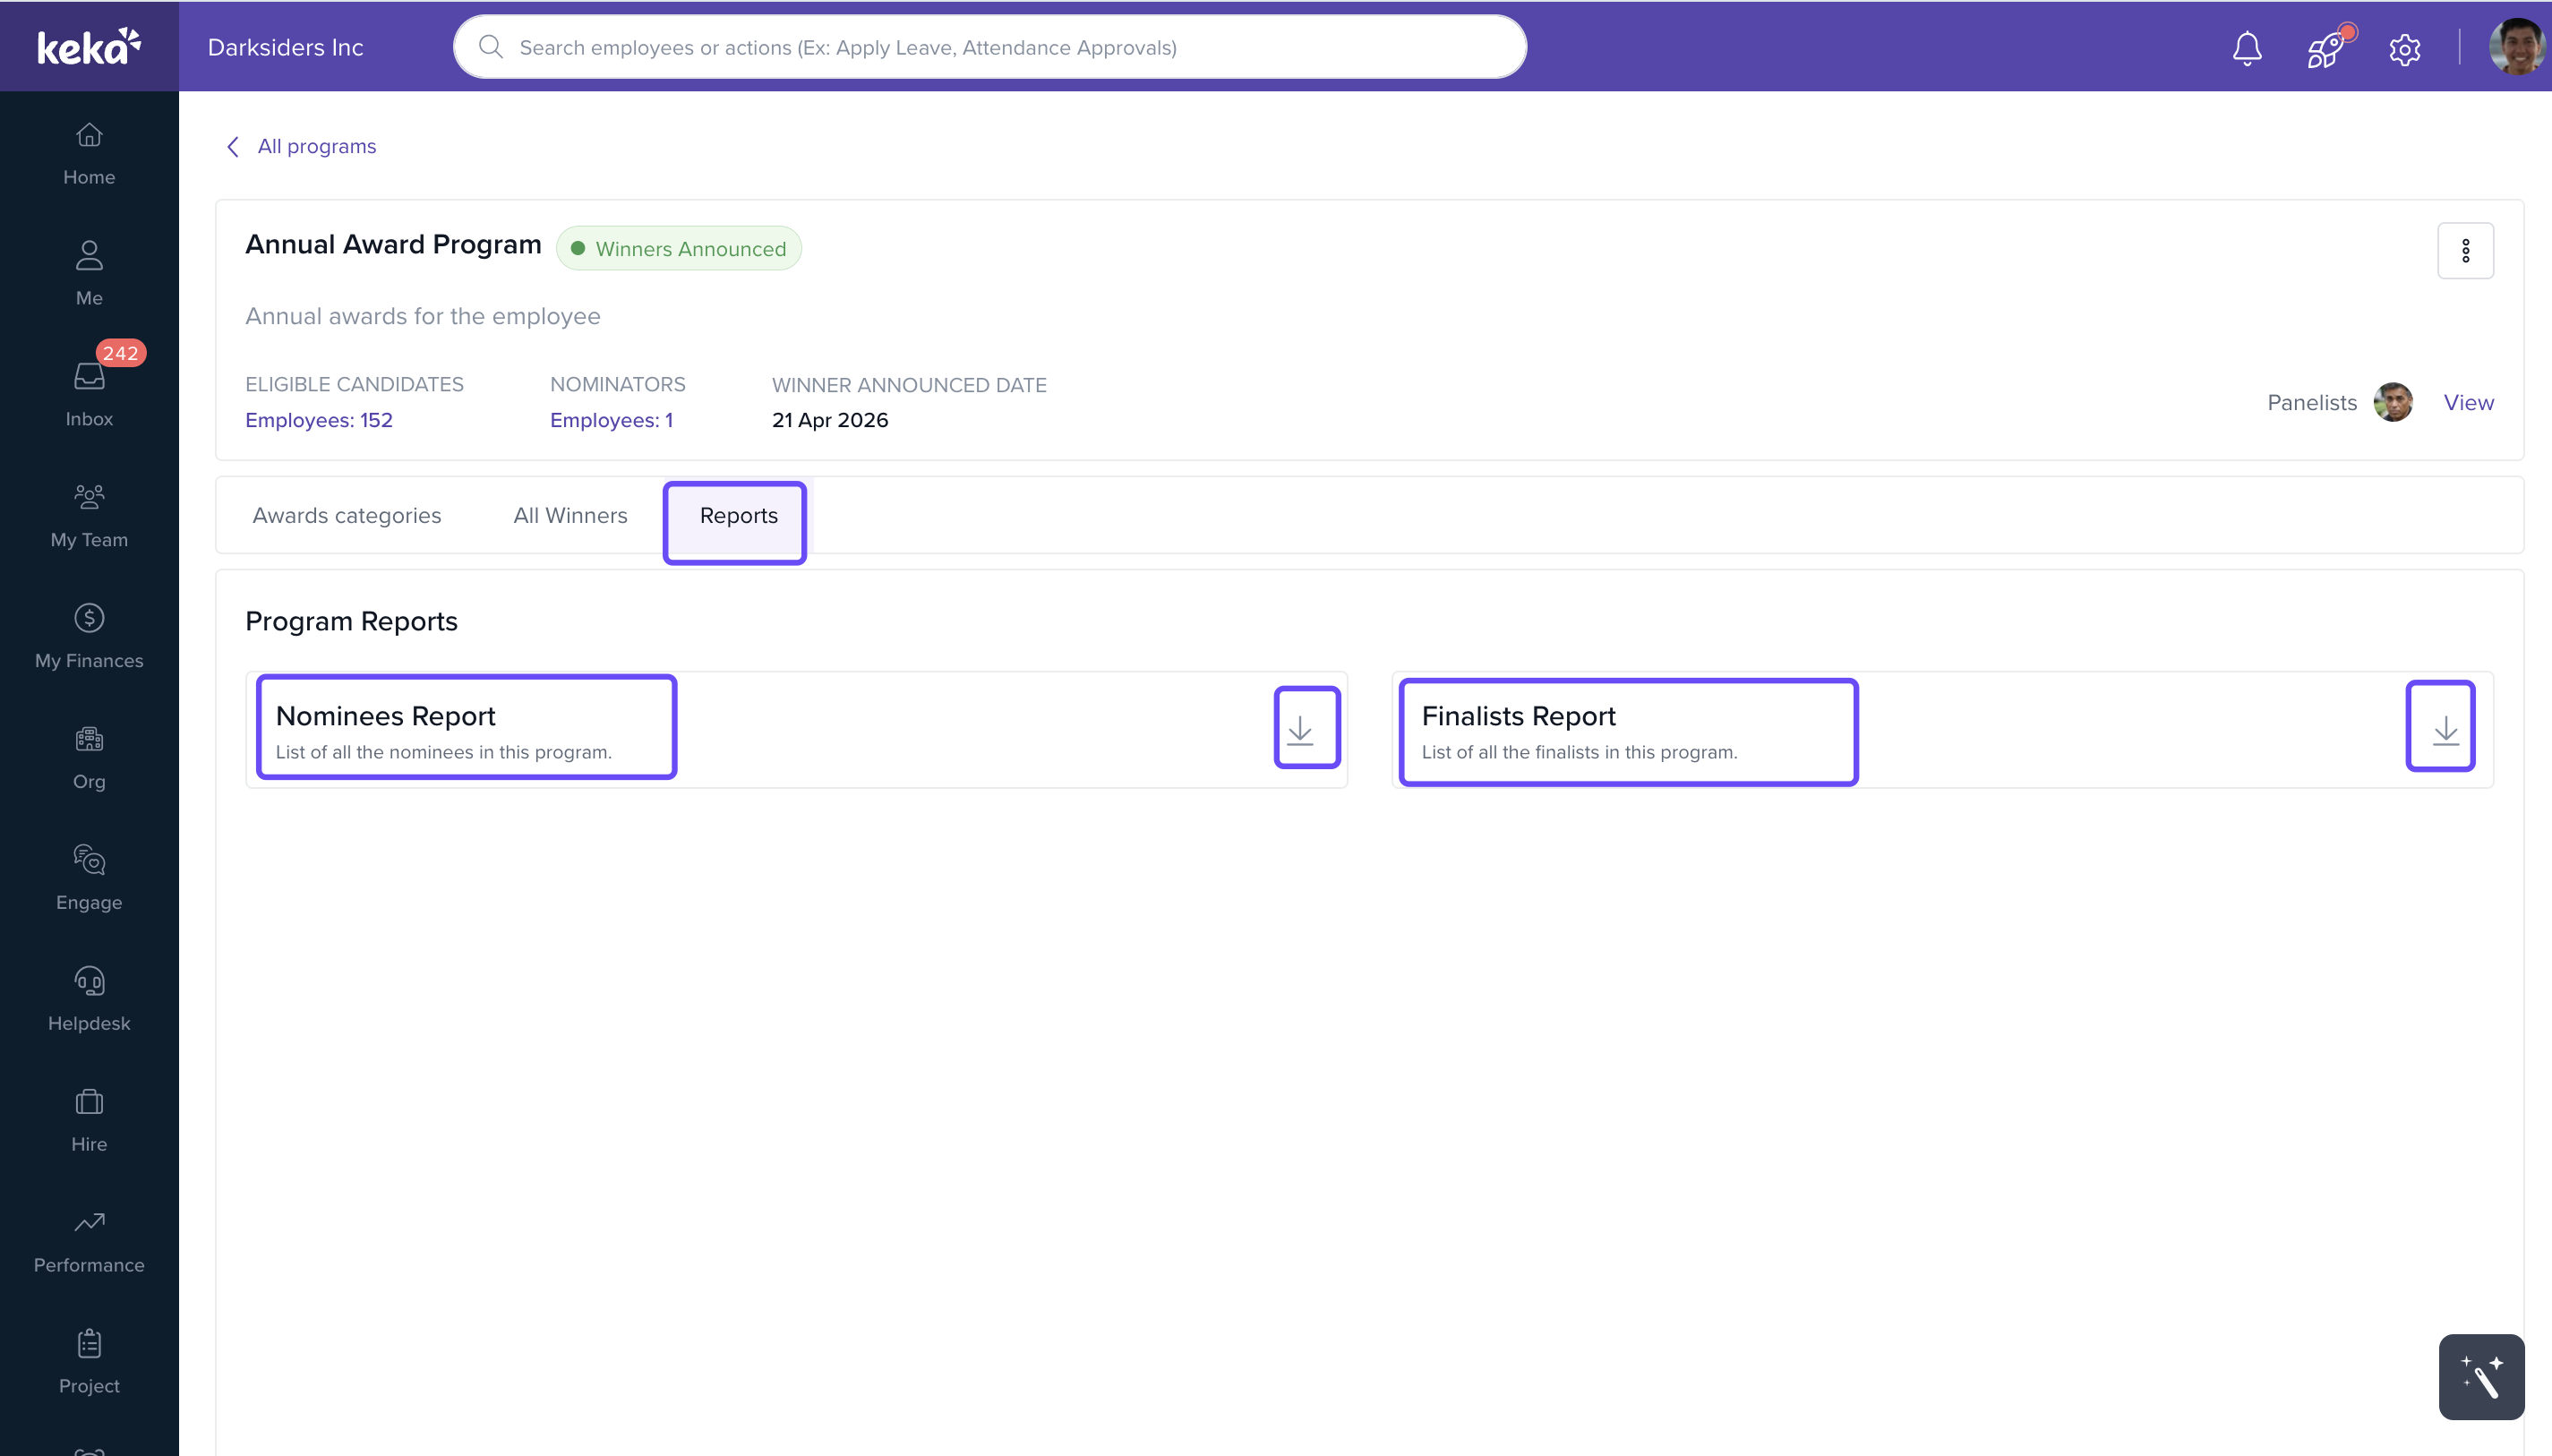Click the magic wand assistant button
2552x1456 pixels.
click(x=2480, y=1376)
